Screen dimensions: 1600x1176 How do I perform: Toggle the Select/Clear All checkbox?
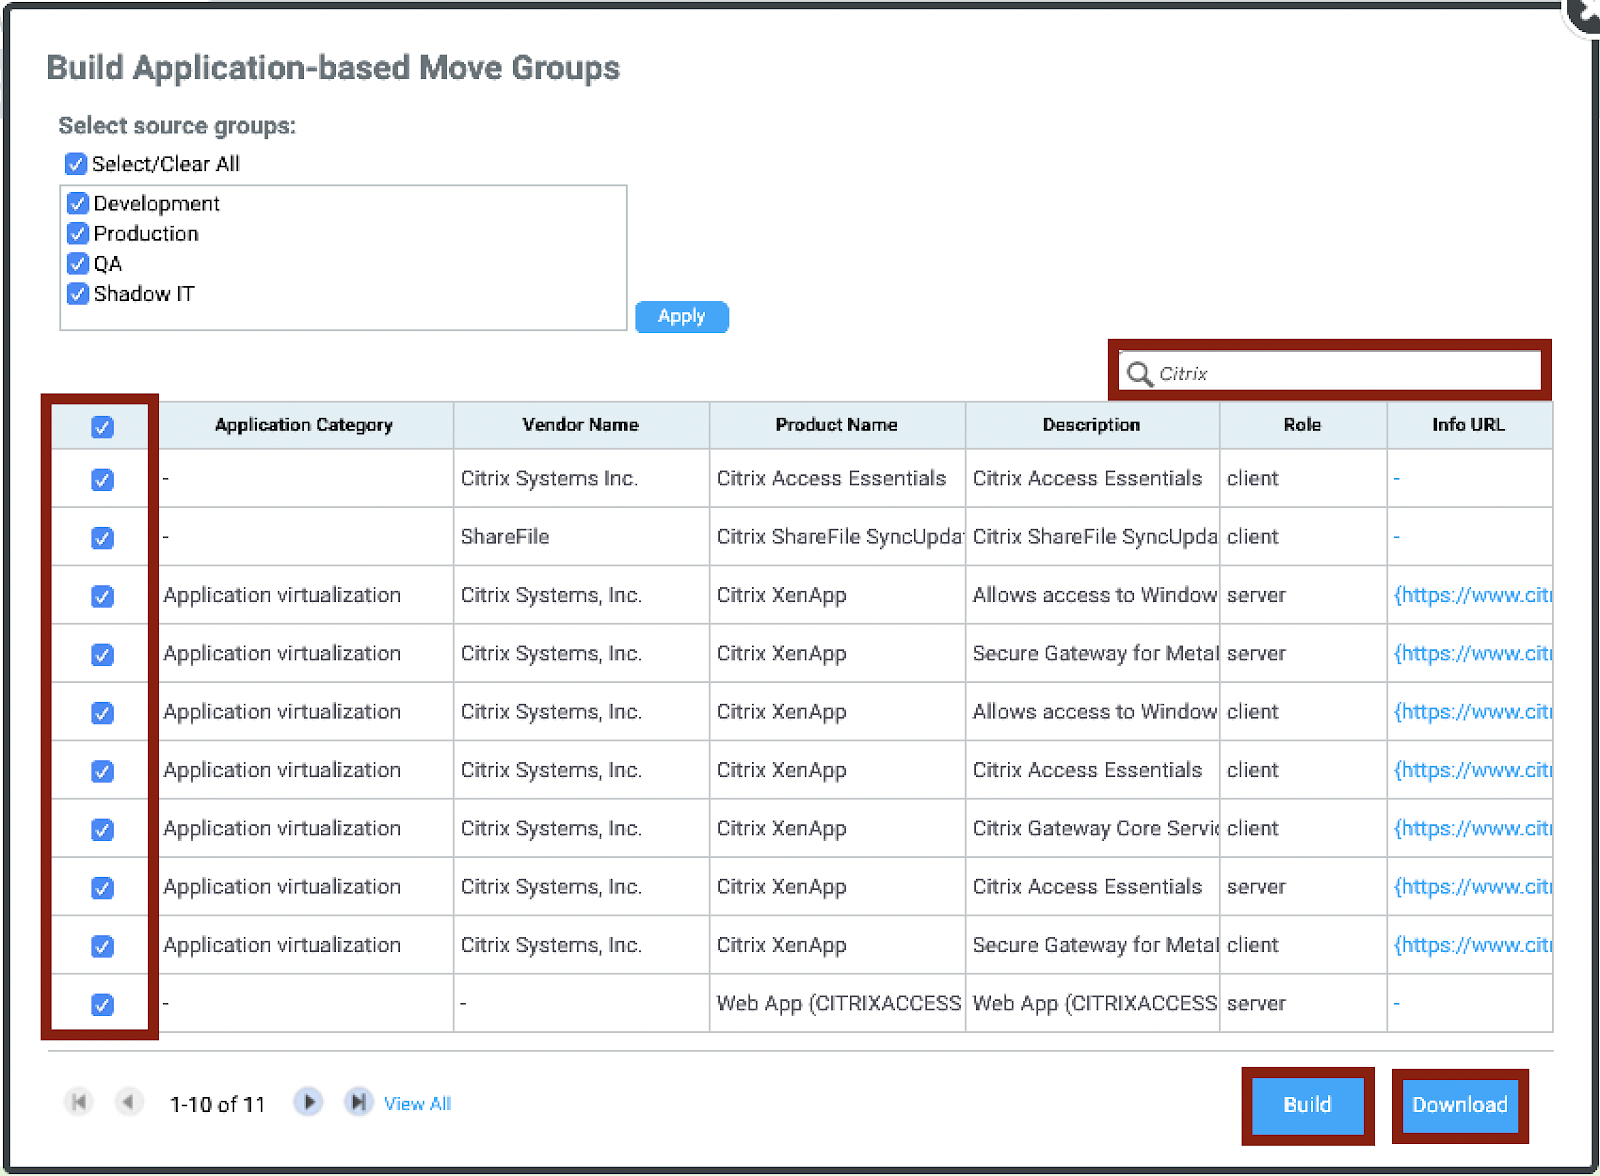click(76, 164)
